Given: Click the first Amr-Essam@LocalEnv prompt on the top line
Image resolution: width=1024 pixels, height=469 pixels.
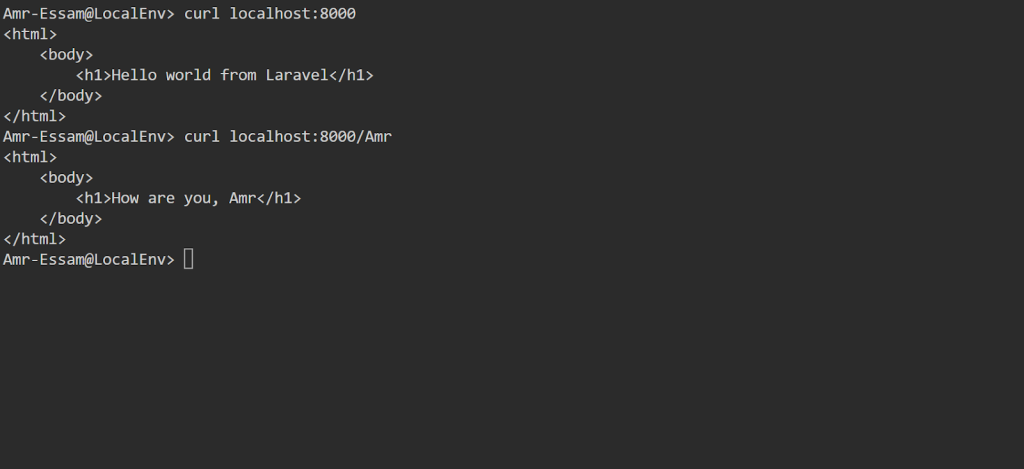Looking at the screenshot, I should click(88, 14).
